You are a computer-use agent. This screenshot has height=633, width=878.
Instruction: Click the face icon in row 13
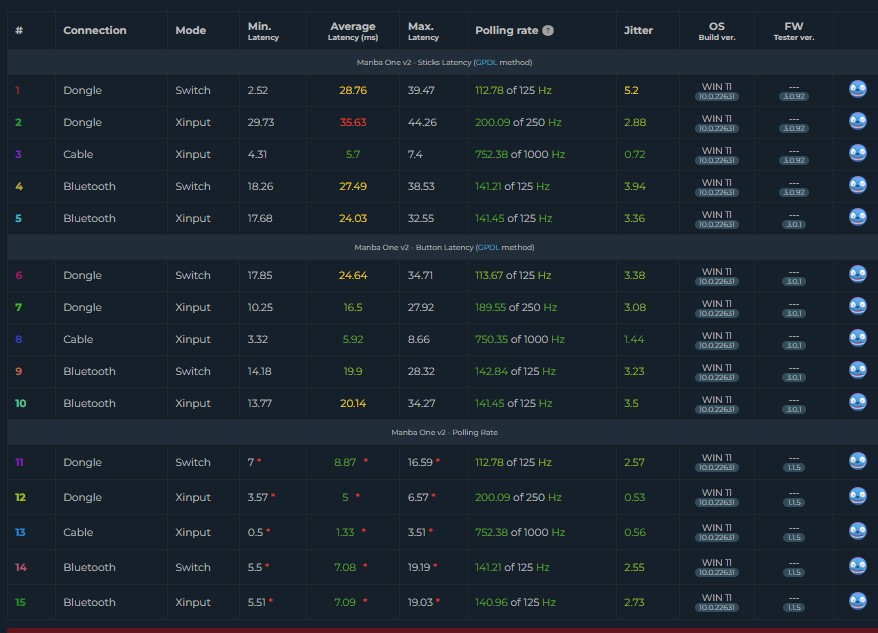coord(857,530)
